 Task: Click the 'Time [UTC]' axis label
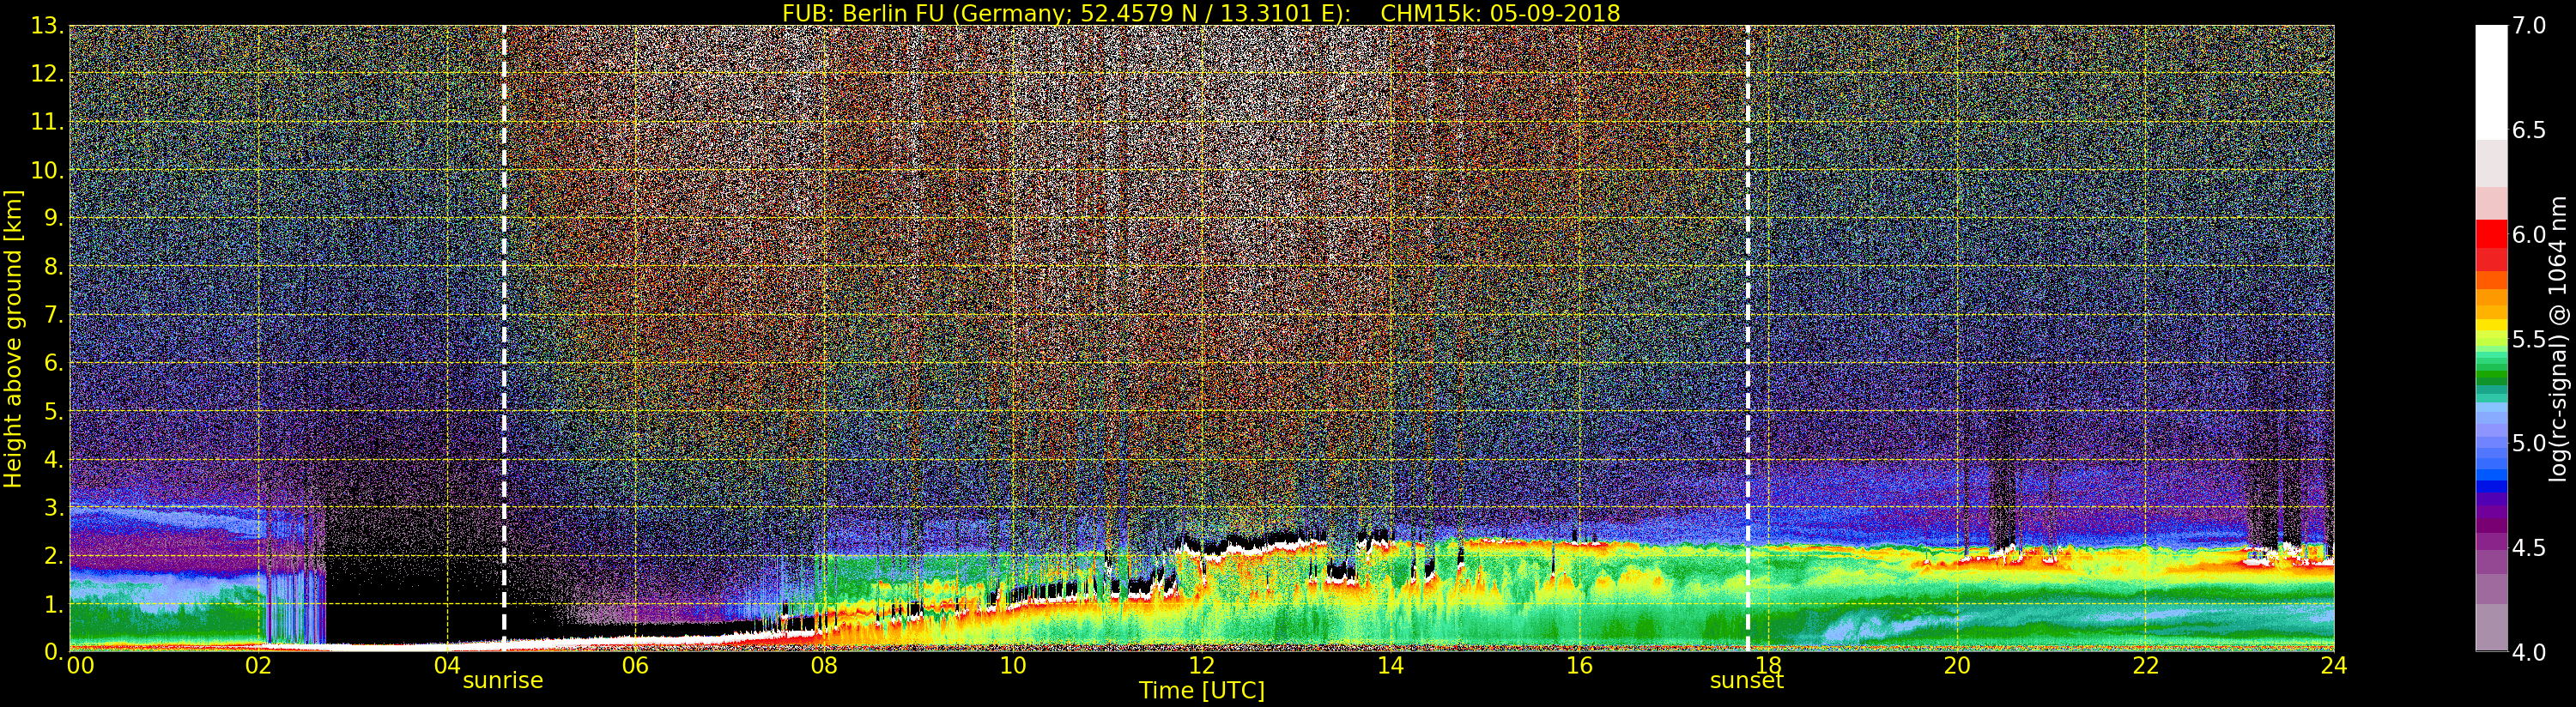coord(1202,691)
